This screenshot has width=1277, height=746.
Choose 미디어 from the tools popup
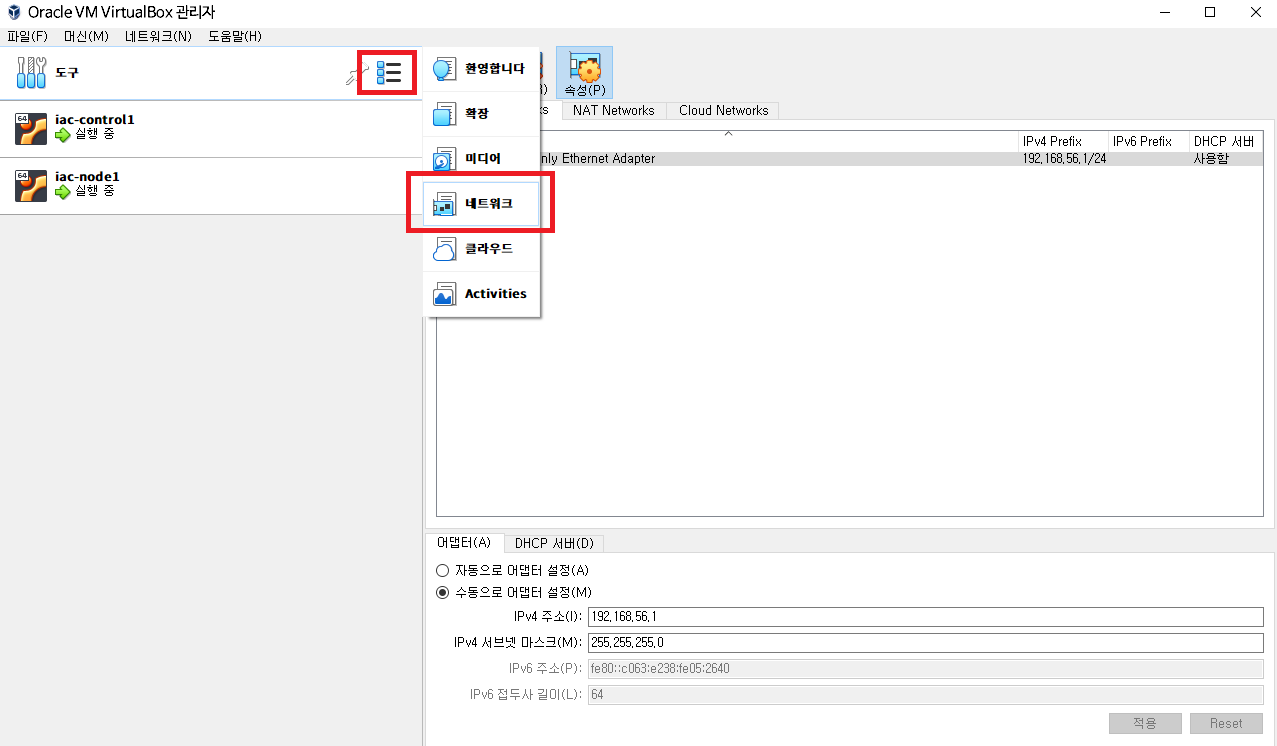(x=482, y=160)
